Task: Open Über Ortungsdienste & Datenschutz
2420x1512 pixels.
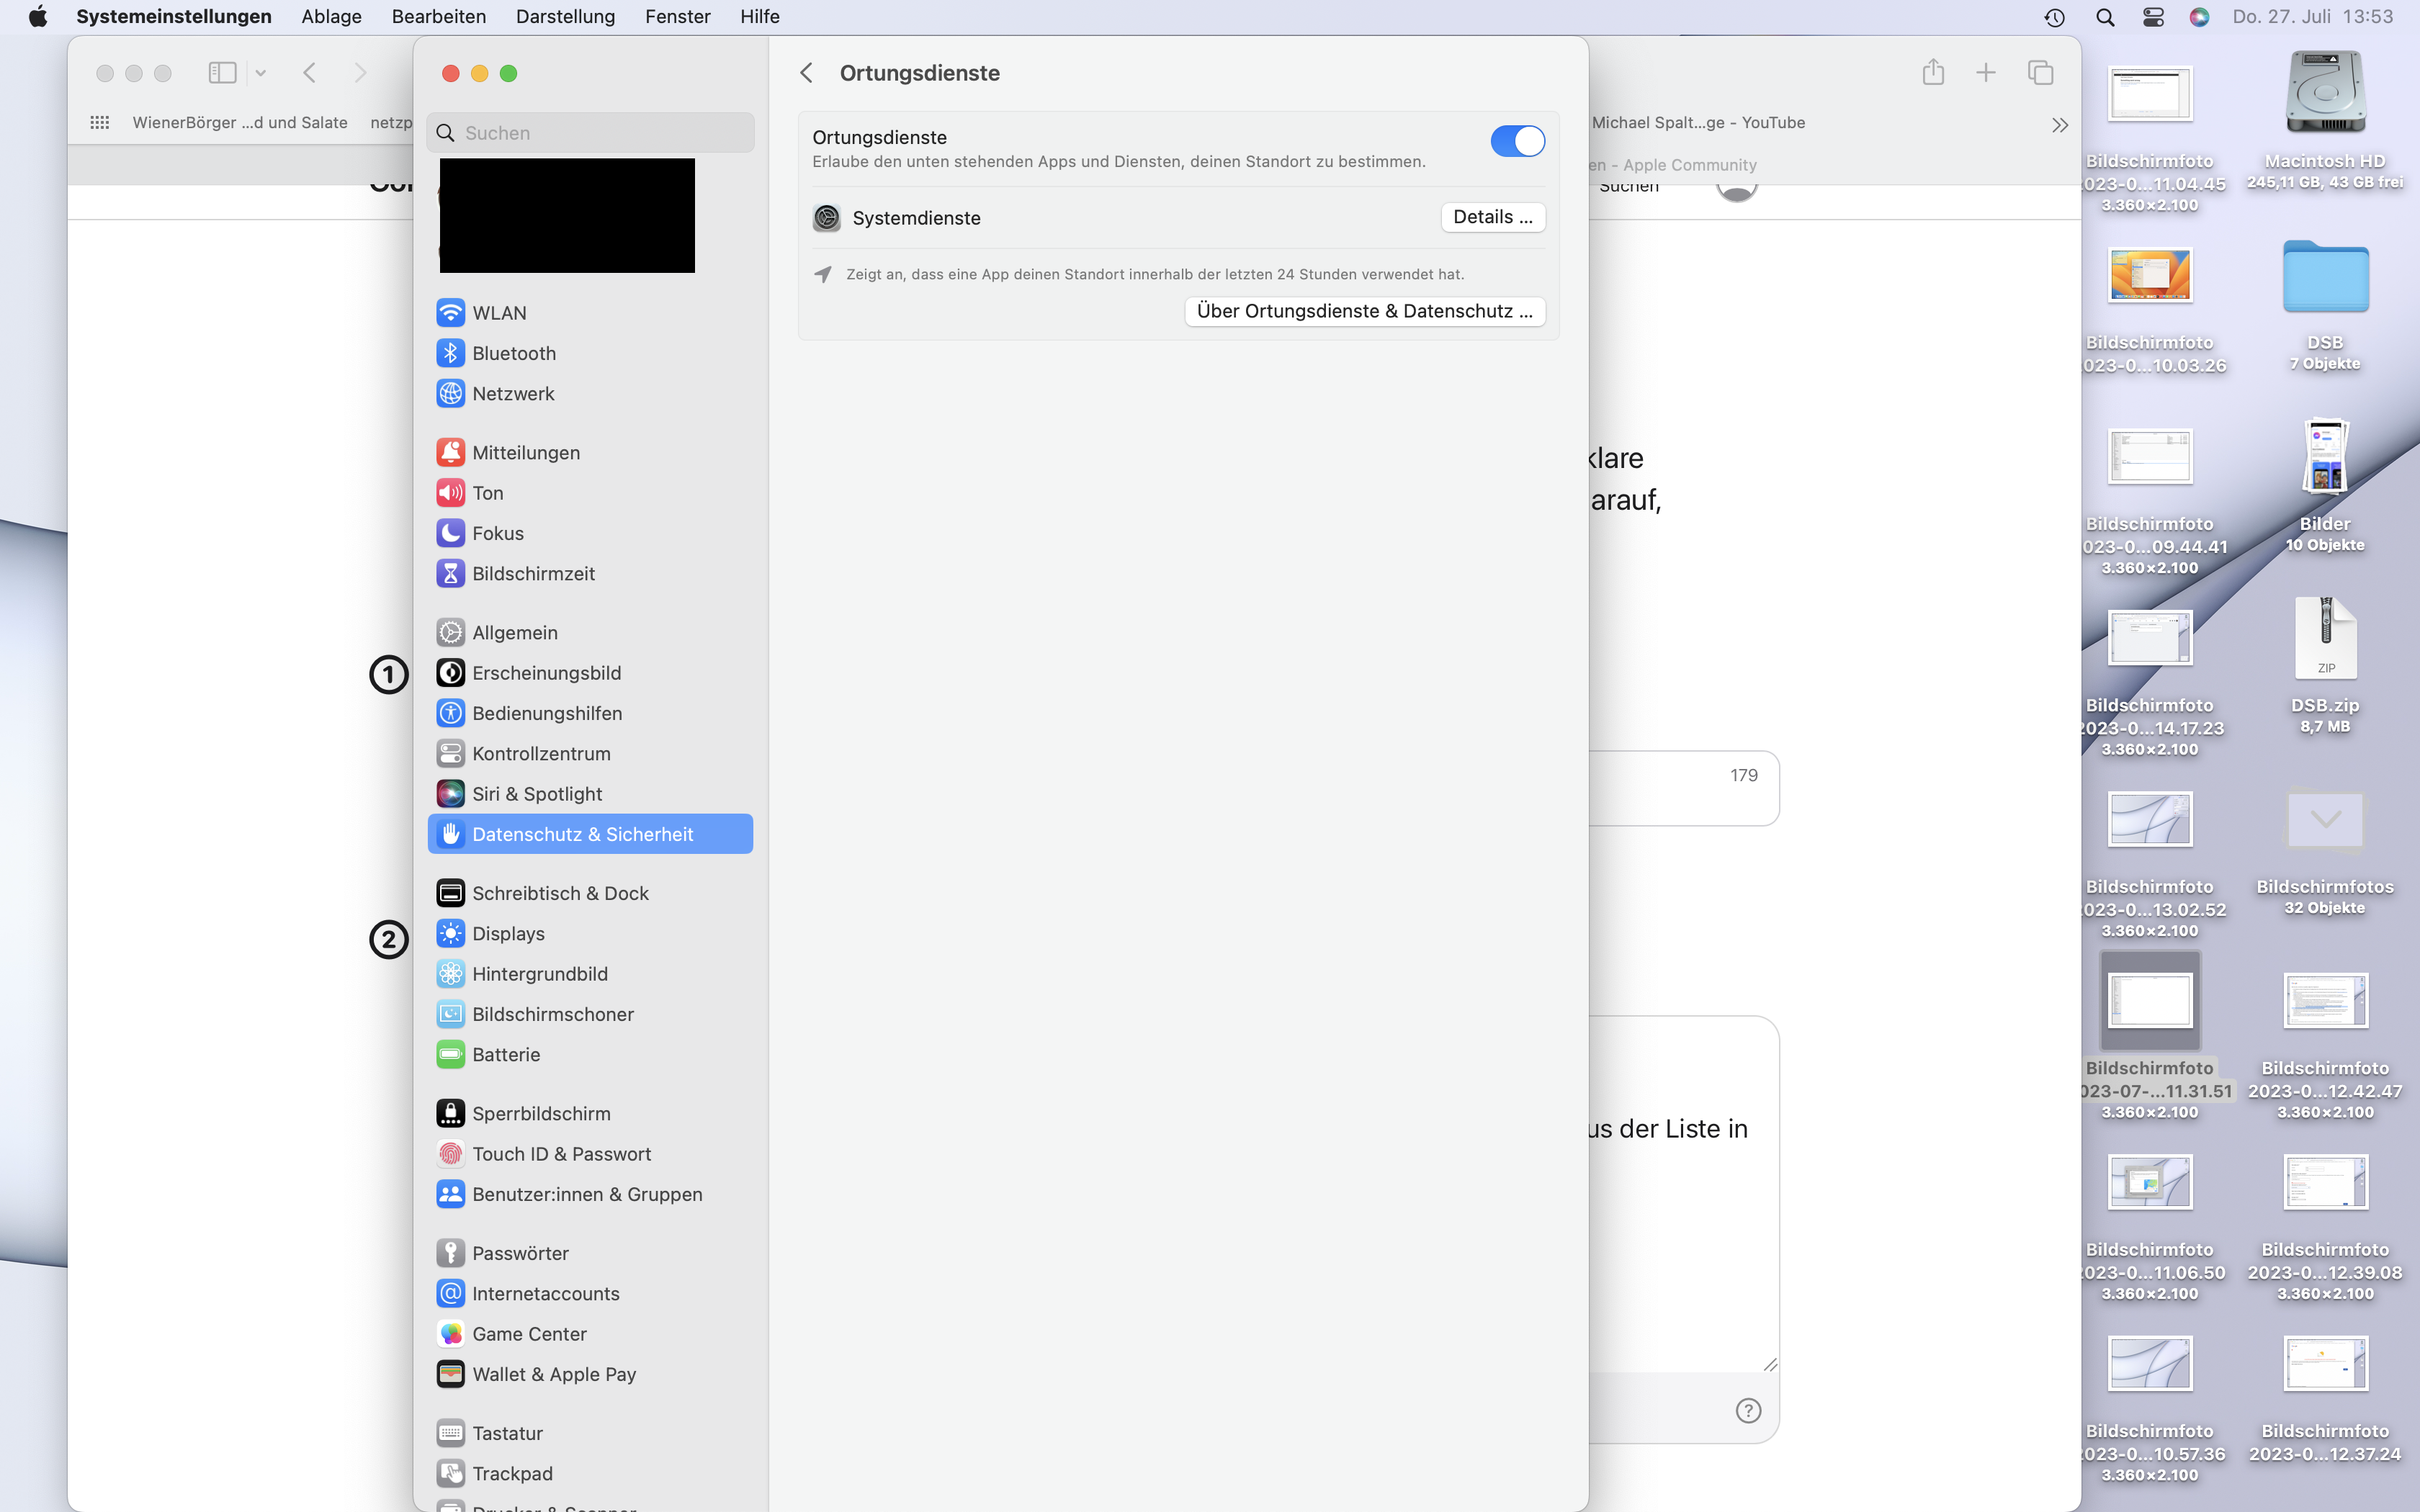Action: [1364, 311]
